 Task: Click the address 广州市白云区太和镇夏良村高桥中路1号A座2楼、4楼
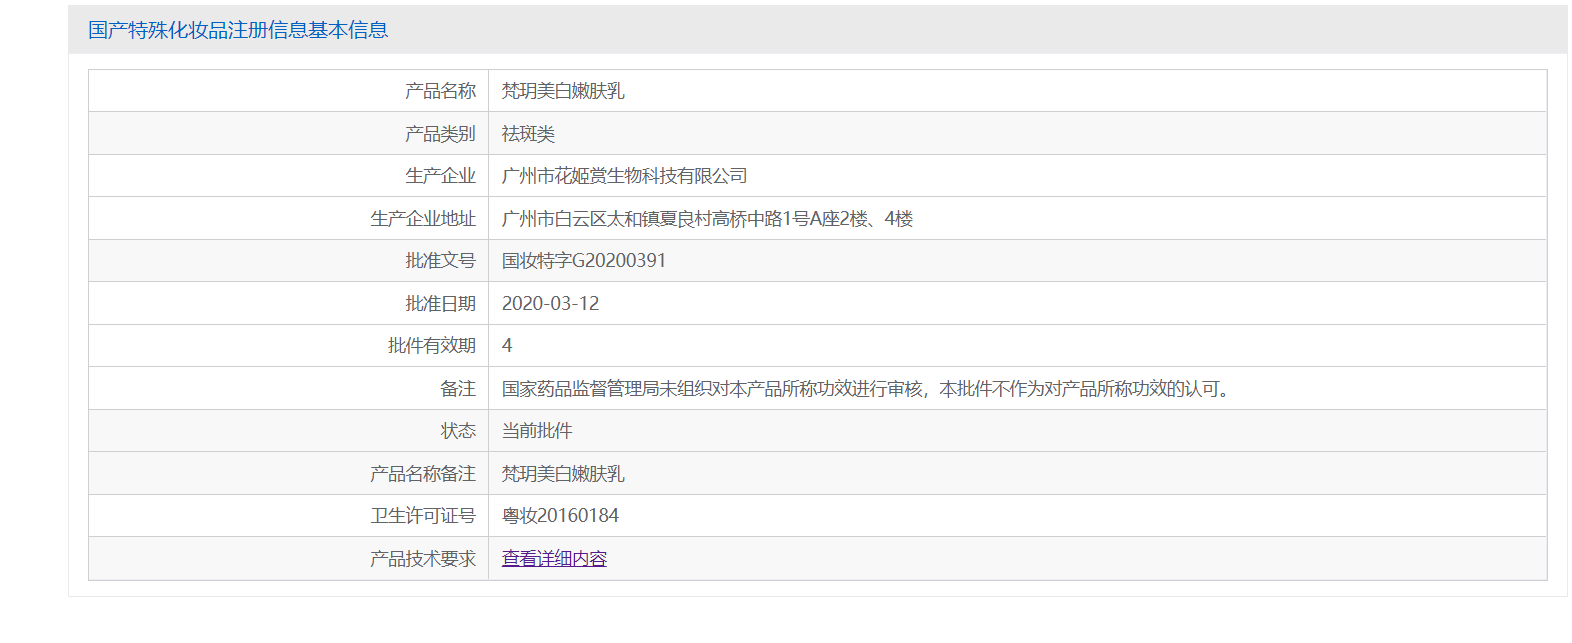click(707, 219)
